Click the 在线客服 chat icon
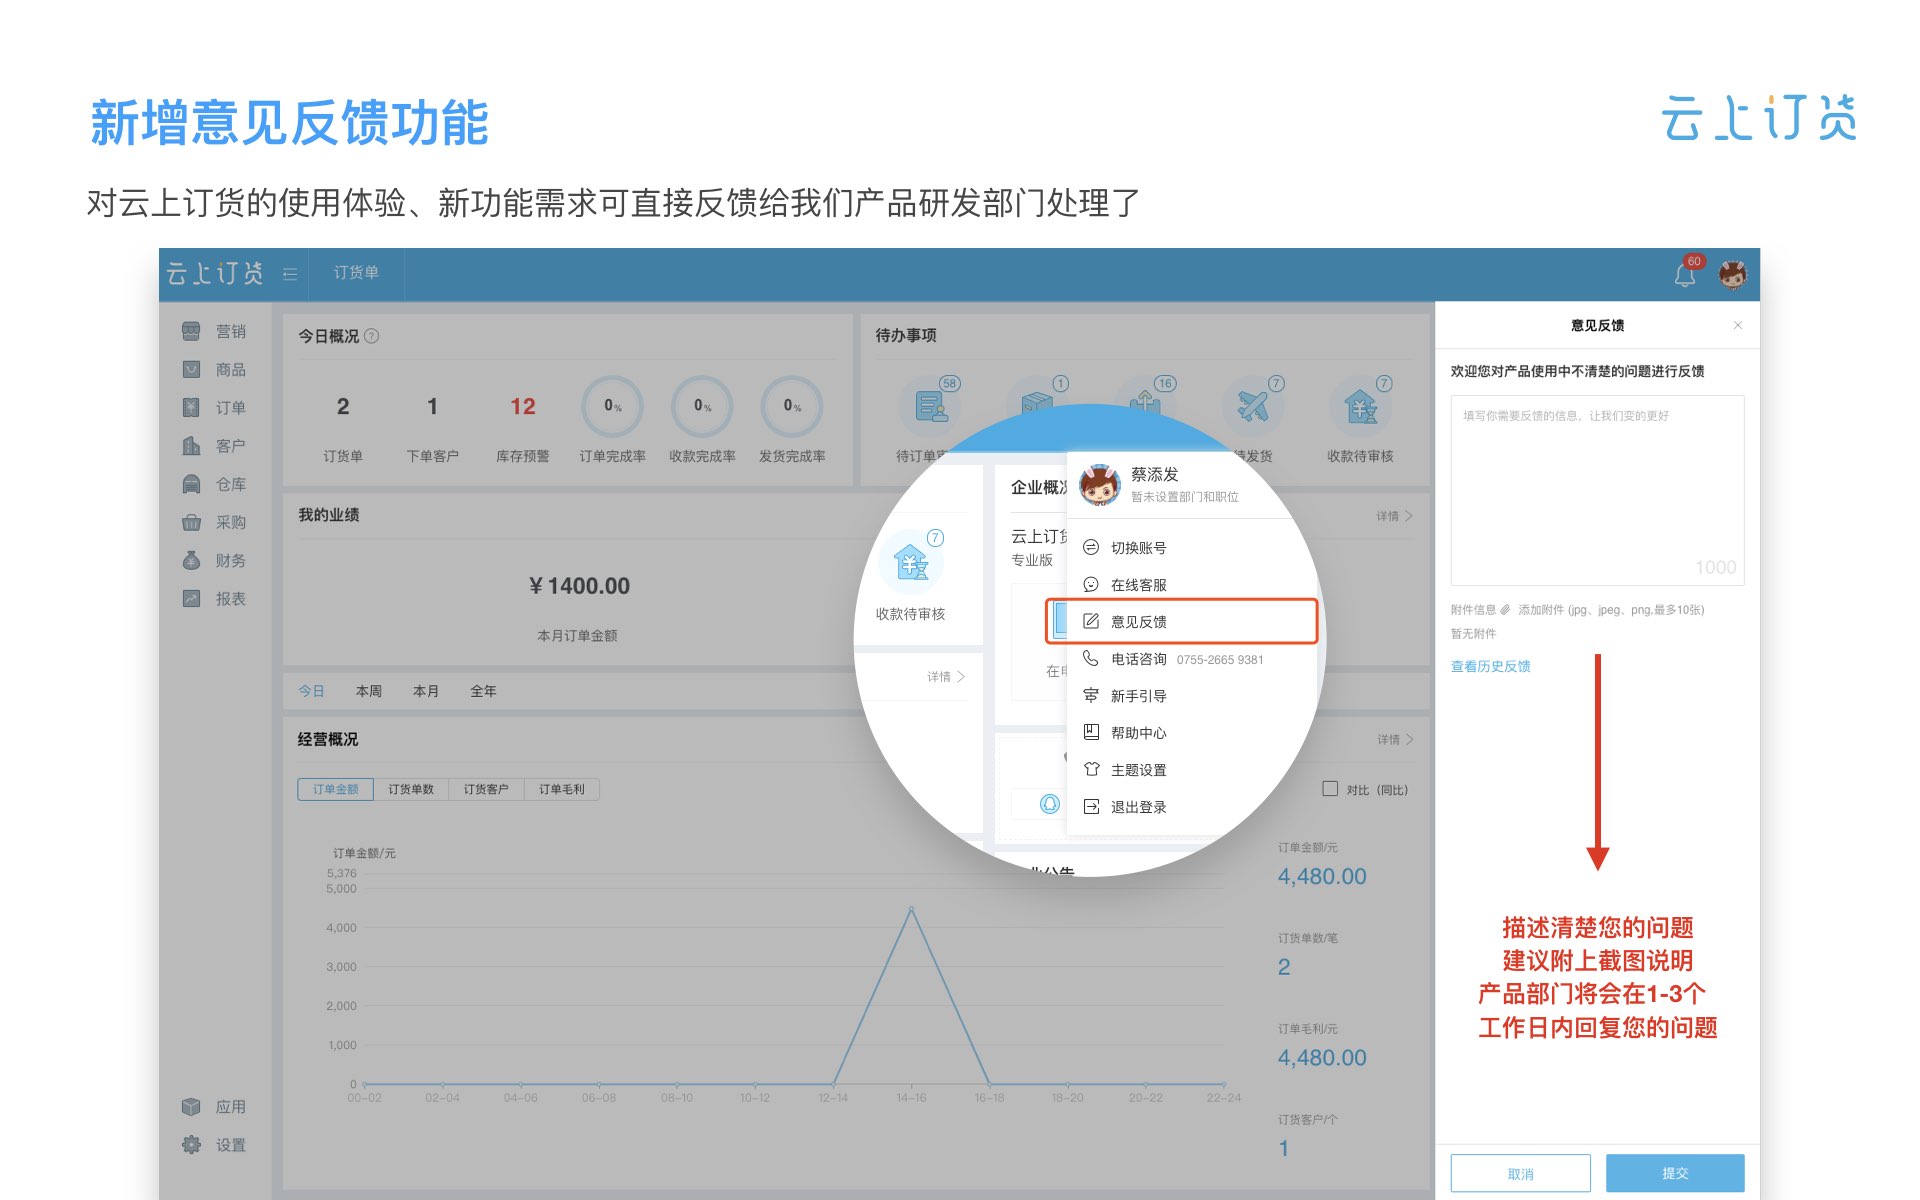 1091,584
